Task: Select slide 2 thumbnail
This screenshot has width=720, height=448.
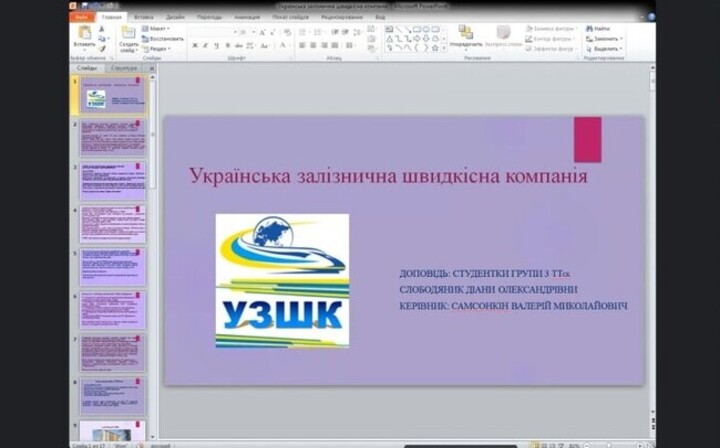Action: (x=113, y=138)
